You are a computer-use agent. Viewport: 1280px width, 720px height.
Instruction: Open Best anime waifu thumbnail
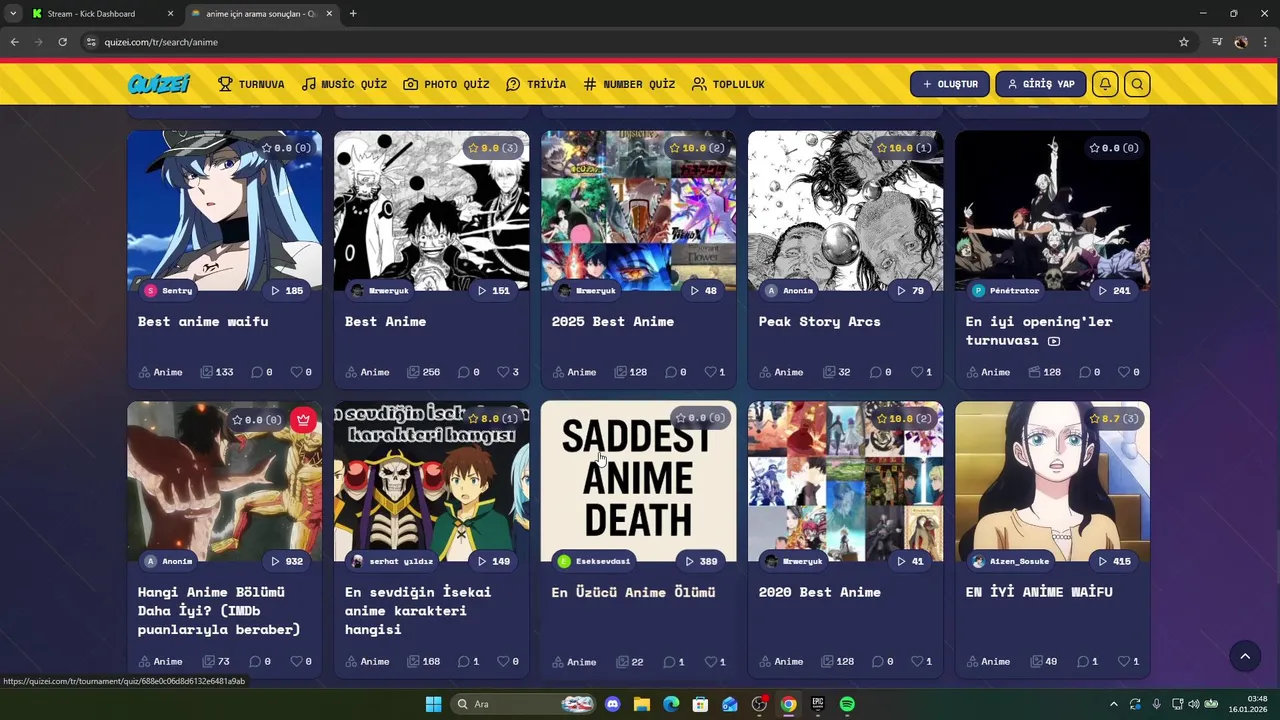pos(225,211)
